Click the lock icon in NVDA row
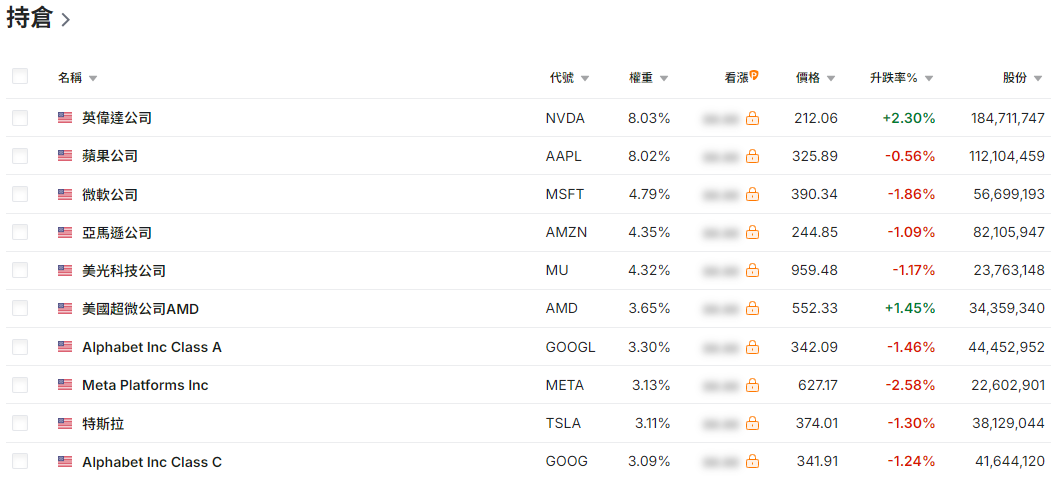Screen dimensions: 1051x478 (753, 119)
